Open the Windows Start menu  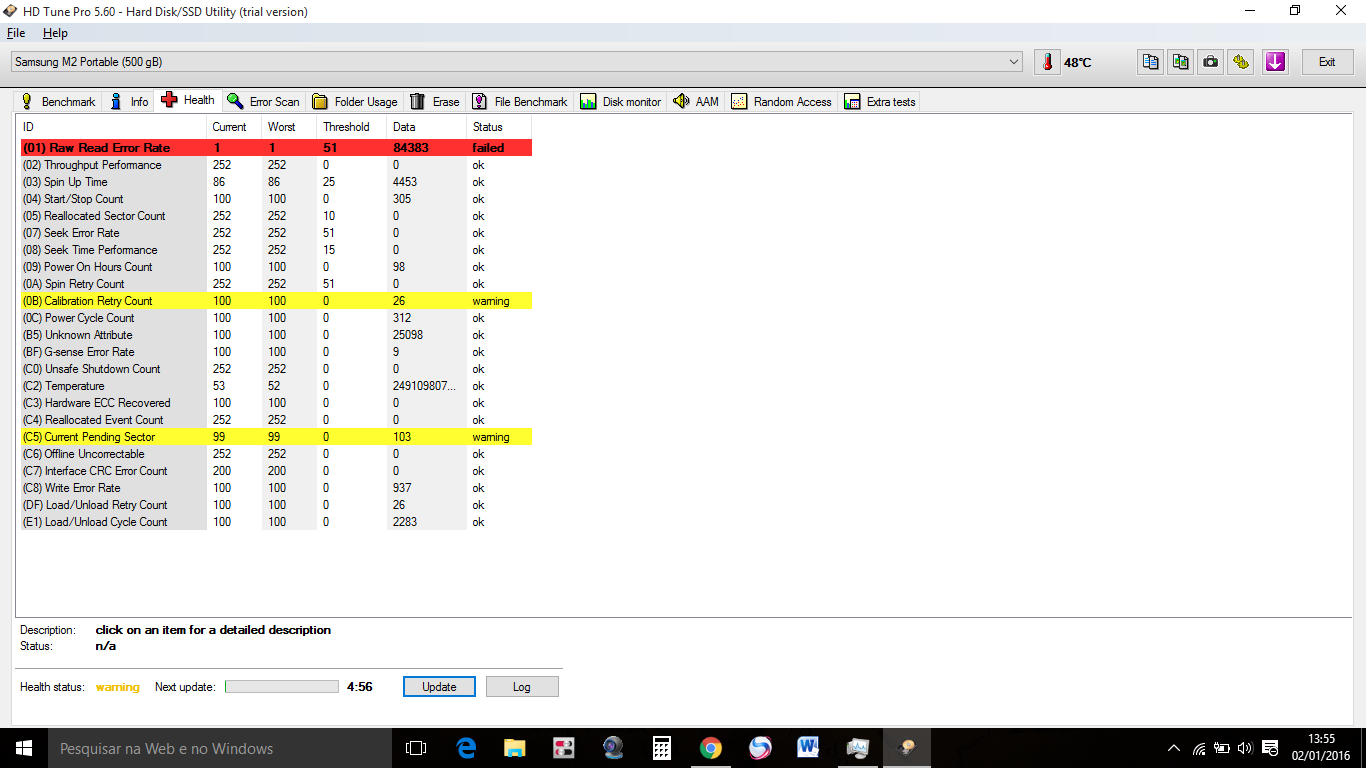coord(24,748)
